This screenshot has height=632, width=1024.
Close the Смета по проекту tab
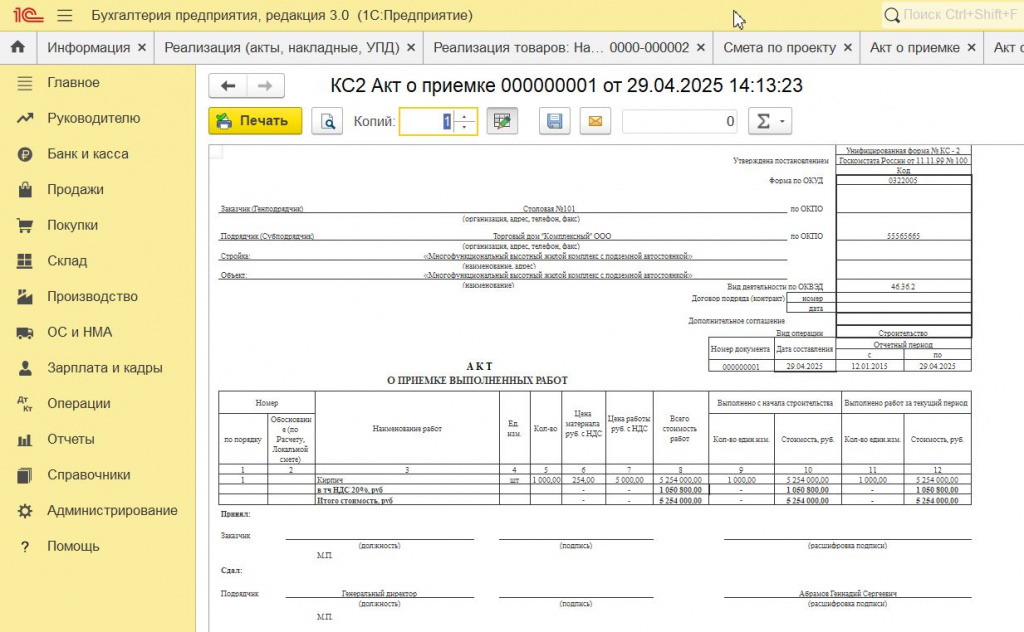848,48
